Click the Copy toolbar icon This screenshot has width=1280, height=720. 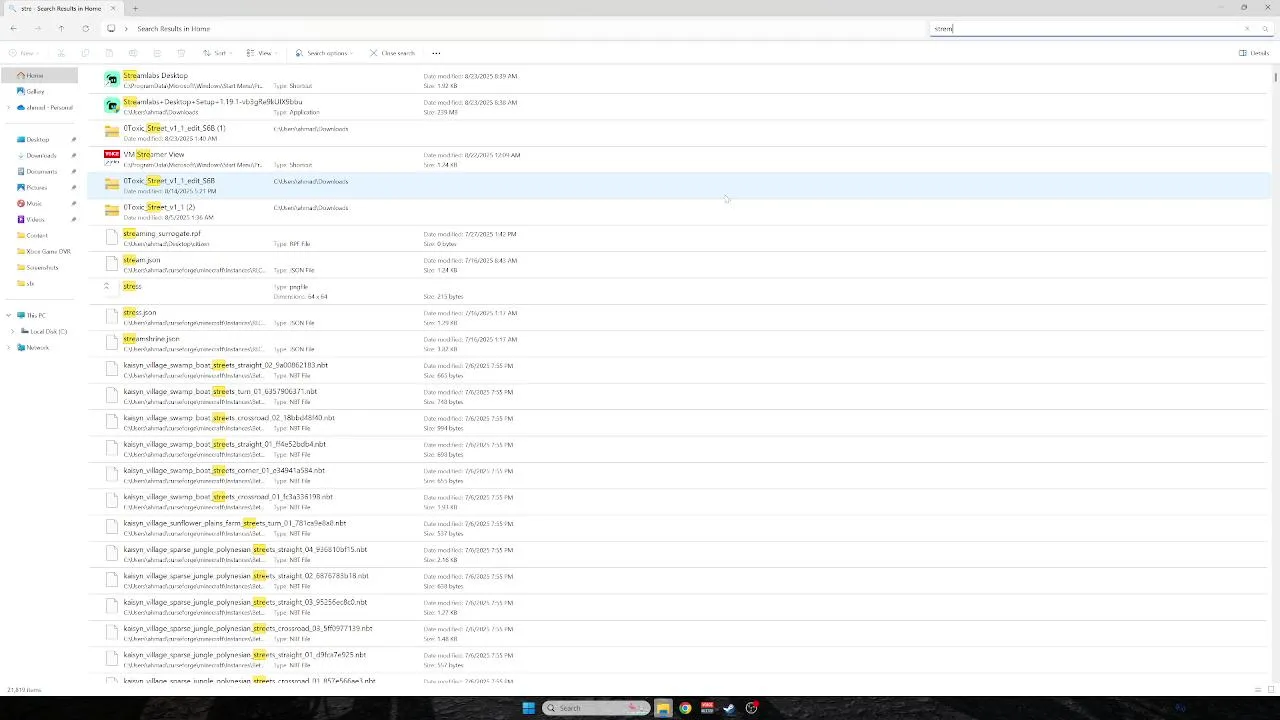85,53
